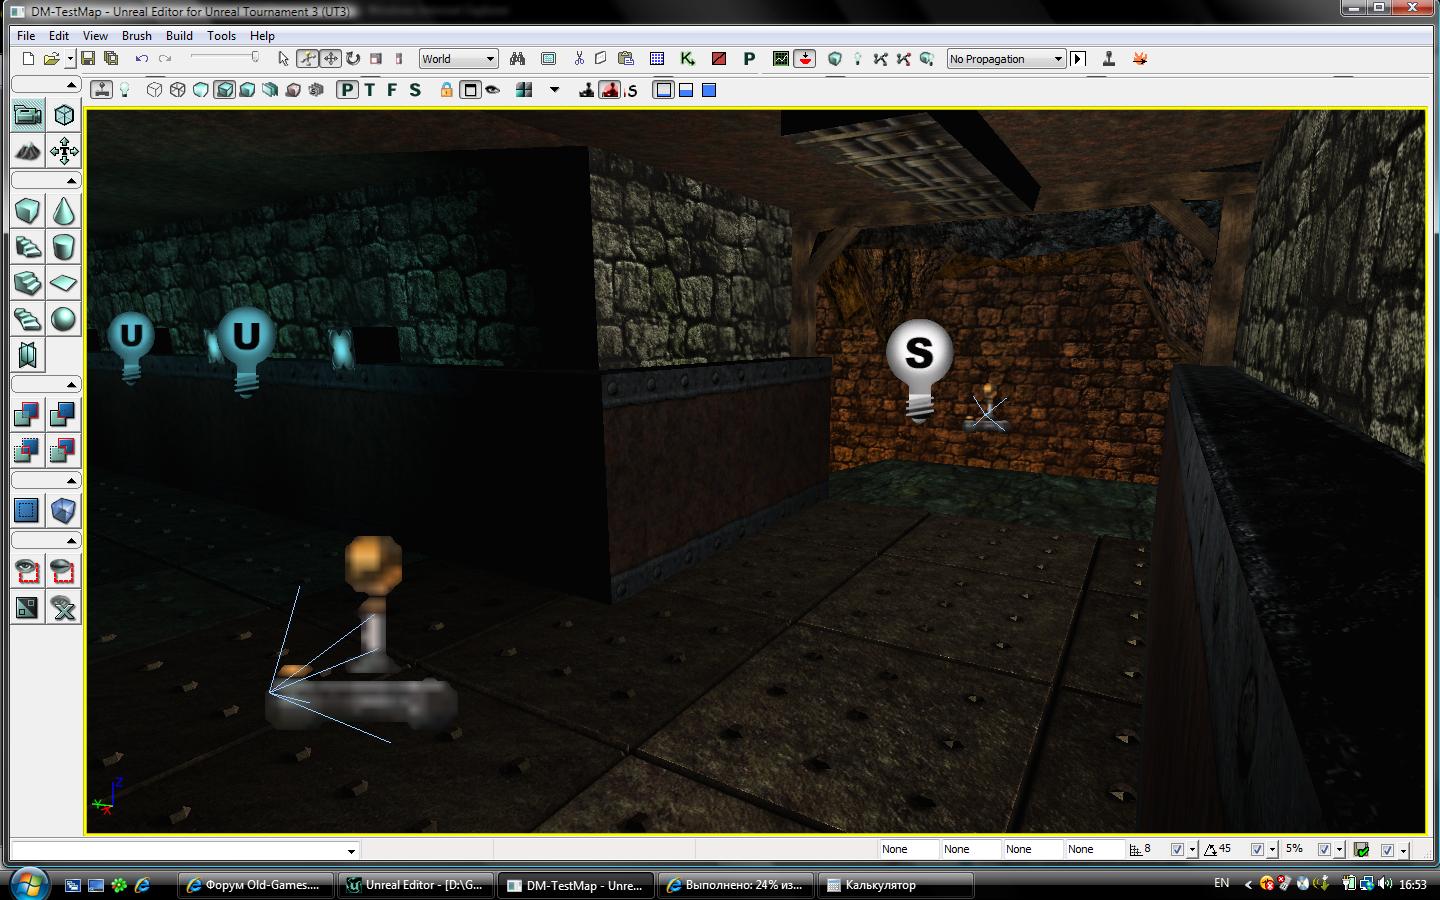Open the File menu
Image resolution: width=1440 pixels, height=900 pixels.
(x=26, y=35)
